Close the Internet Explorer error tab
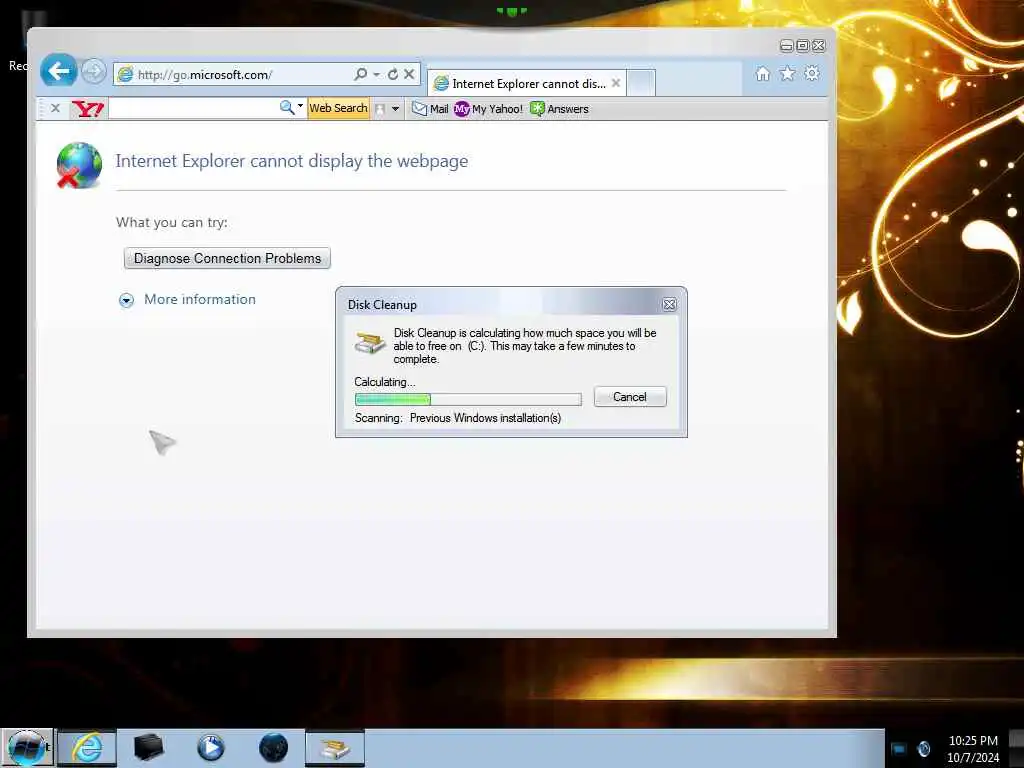 pos(616,83)
